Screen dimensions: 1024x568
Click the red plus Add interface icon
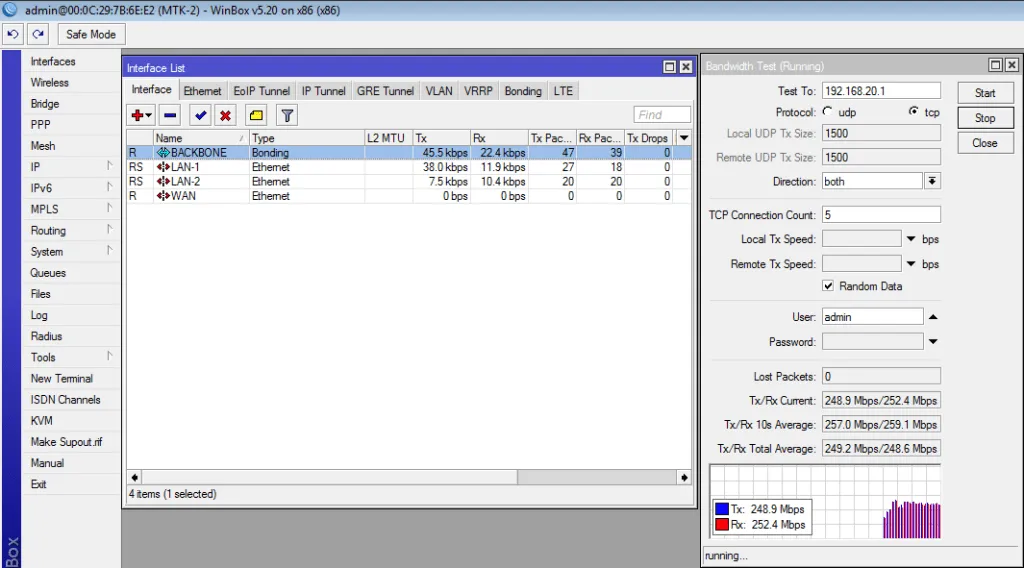[140, 116]
